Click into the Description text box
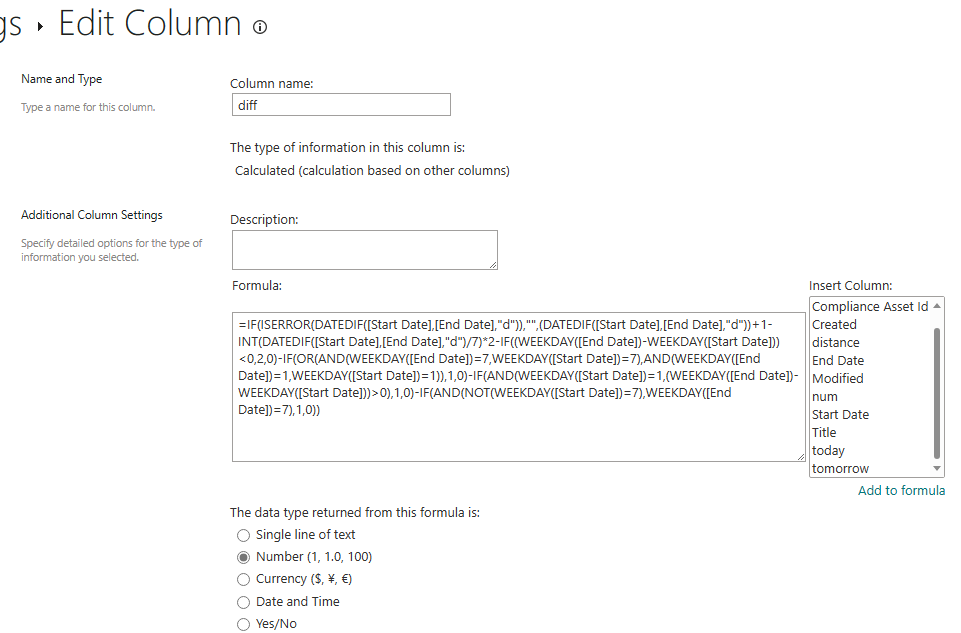Screen dimensions: 961x633 pyautogui.click(x=365, y=250)
